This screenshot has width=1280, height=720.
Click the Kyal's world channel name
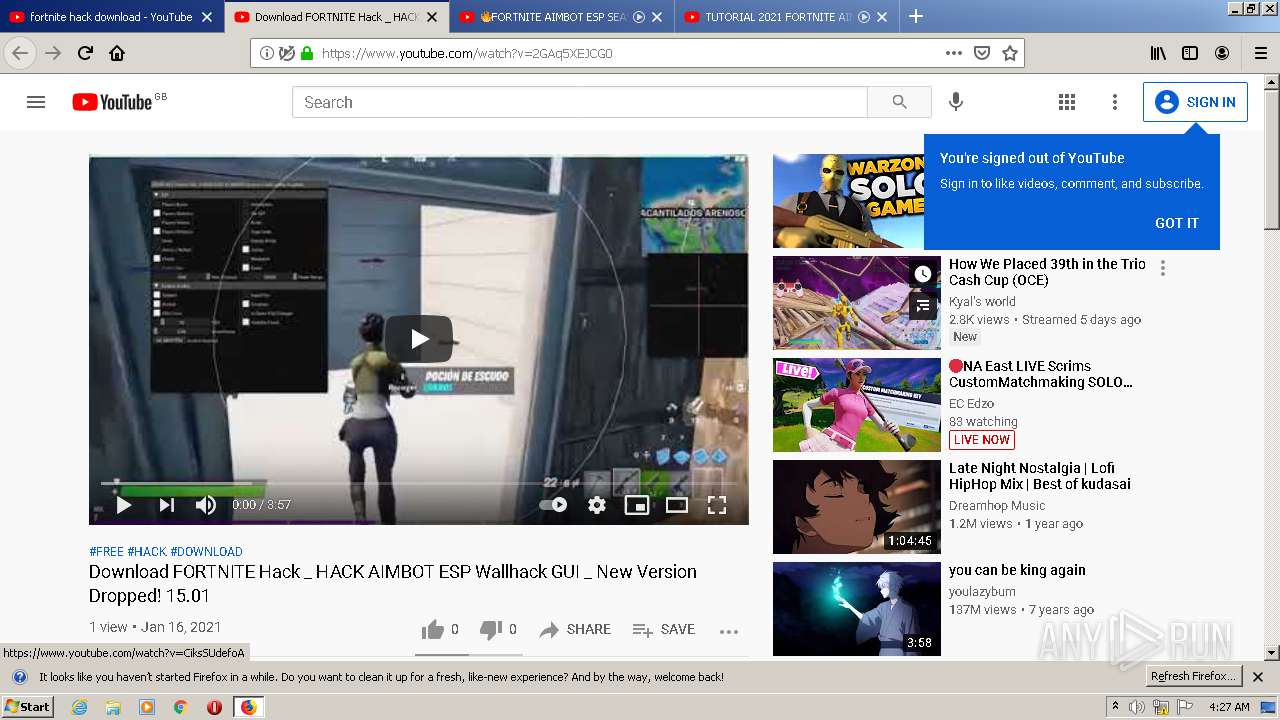click(x=982, y=301)
